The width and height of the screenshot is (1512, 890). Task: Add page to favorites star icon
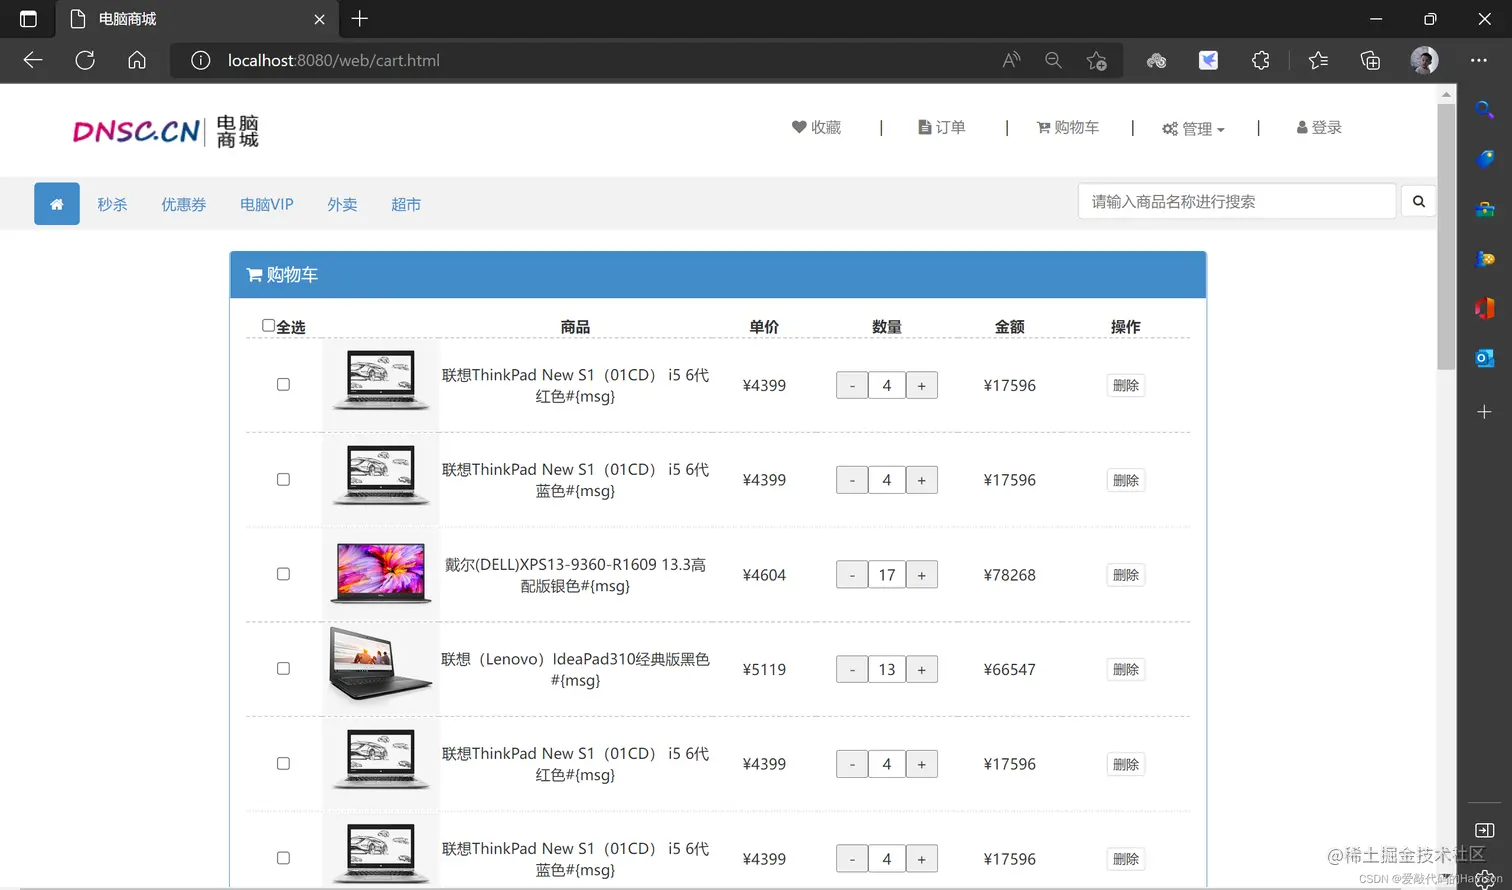(x=1096, y=61)
